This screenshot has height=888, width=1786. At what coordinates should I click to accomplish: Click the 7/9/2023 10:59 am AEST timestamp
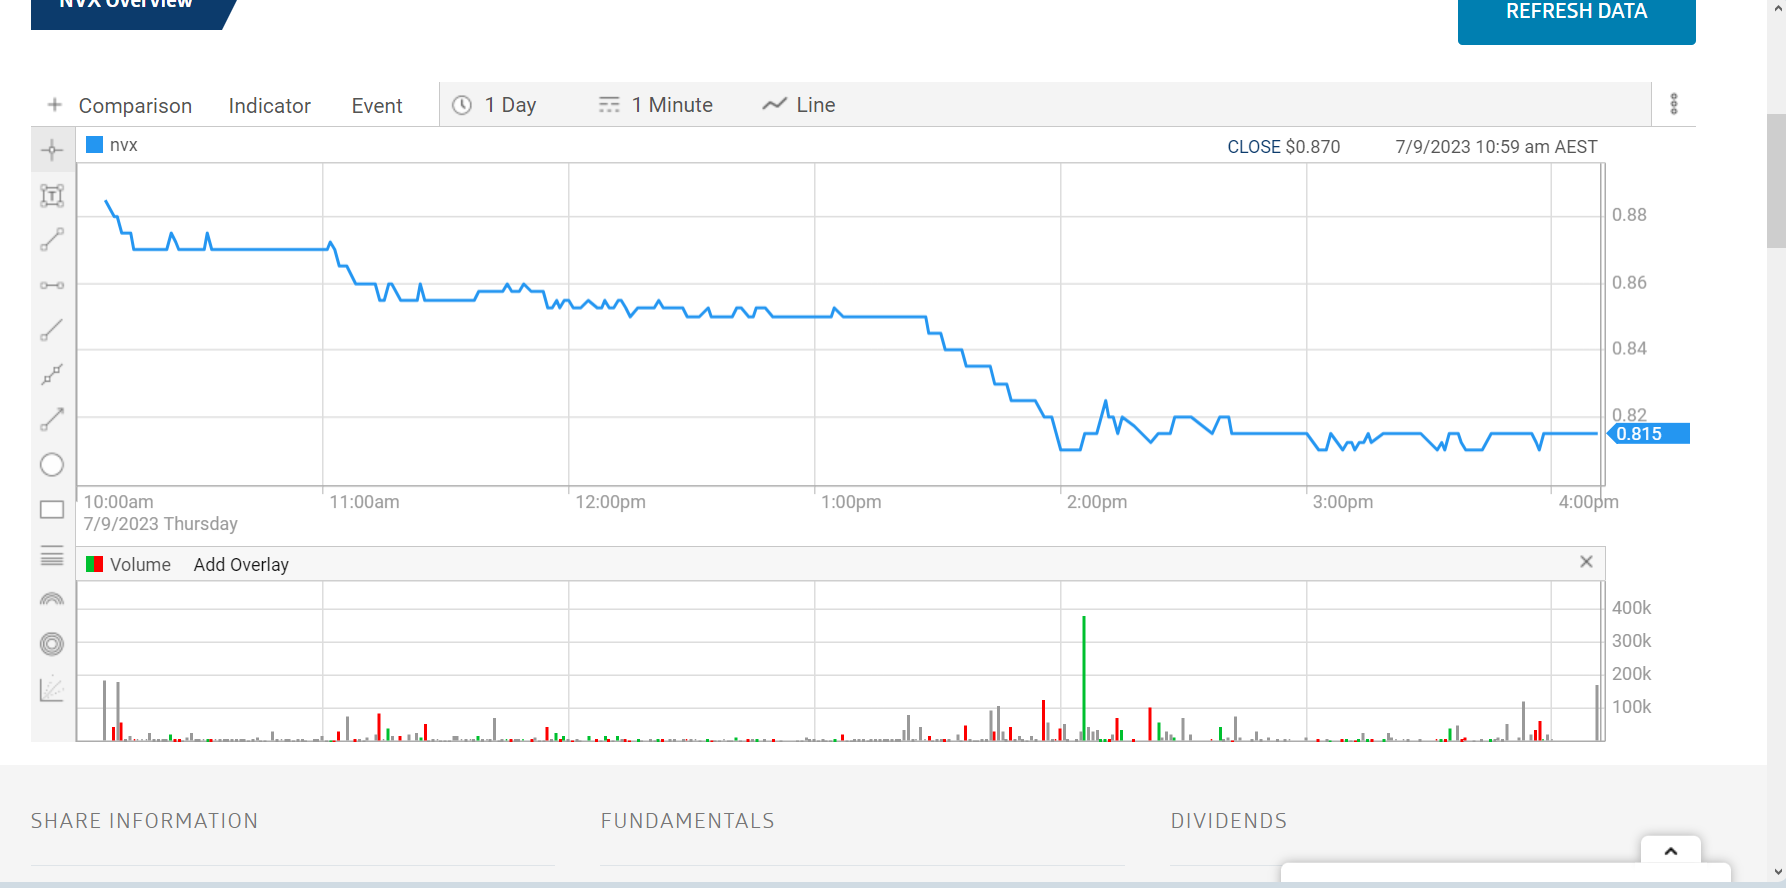(x=1497, y=147)
